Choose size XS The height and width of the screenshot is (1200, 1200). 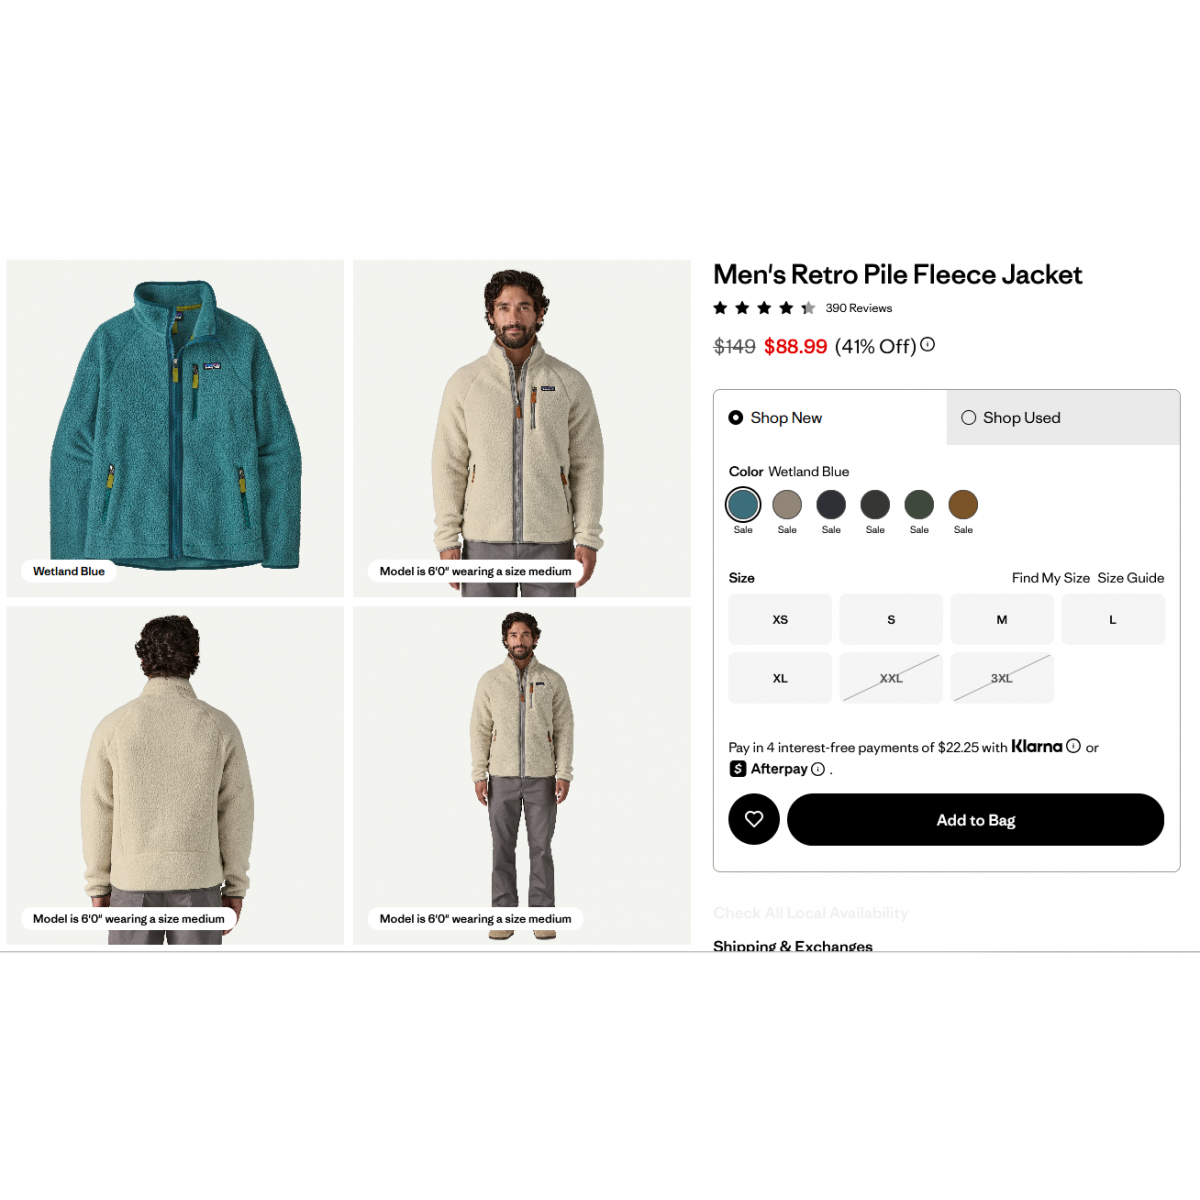(780, 620)
